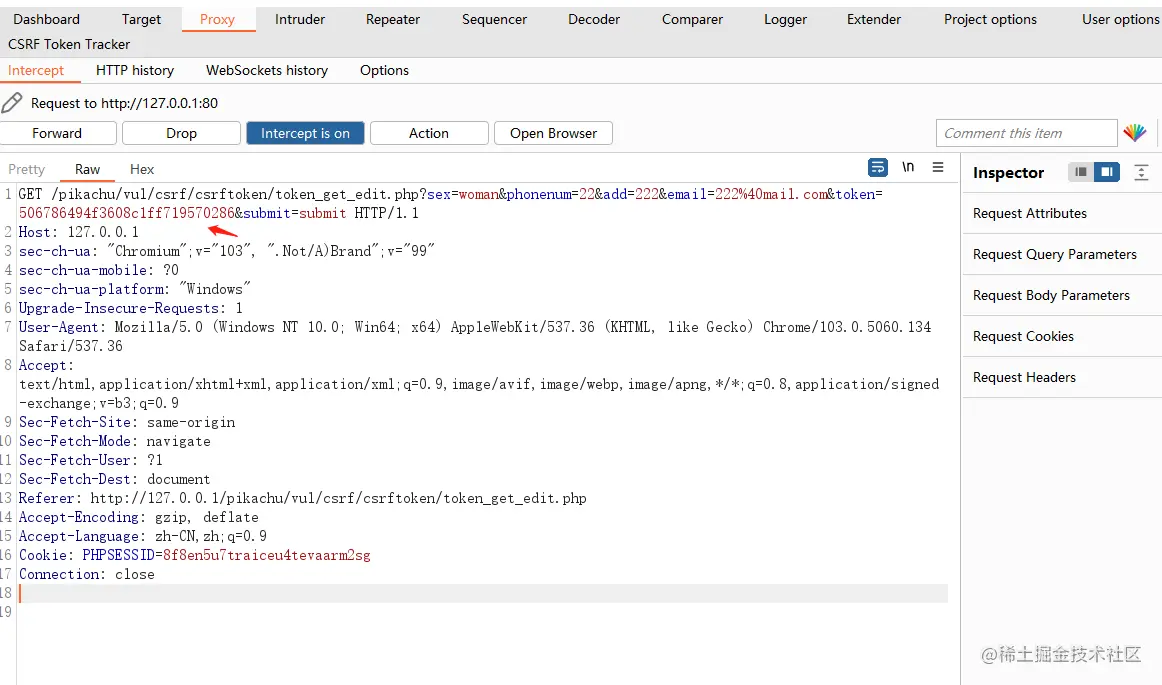The width and height of the screenshot is (1162, 685).
Task: Click the pencil edit icon beside Request to
Action: point(12,102)
